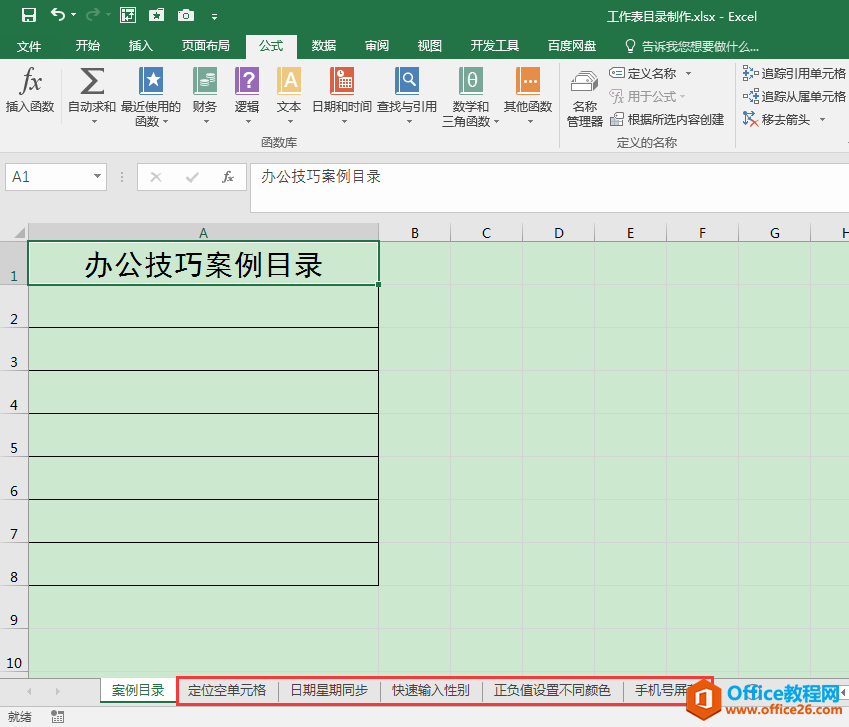Switch to the 开始 ribbon tab
Viewport: 849px width, 727px height.
click(x=88, y=45)
